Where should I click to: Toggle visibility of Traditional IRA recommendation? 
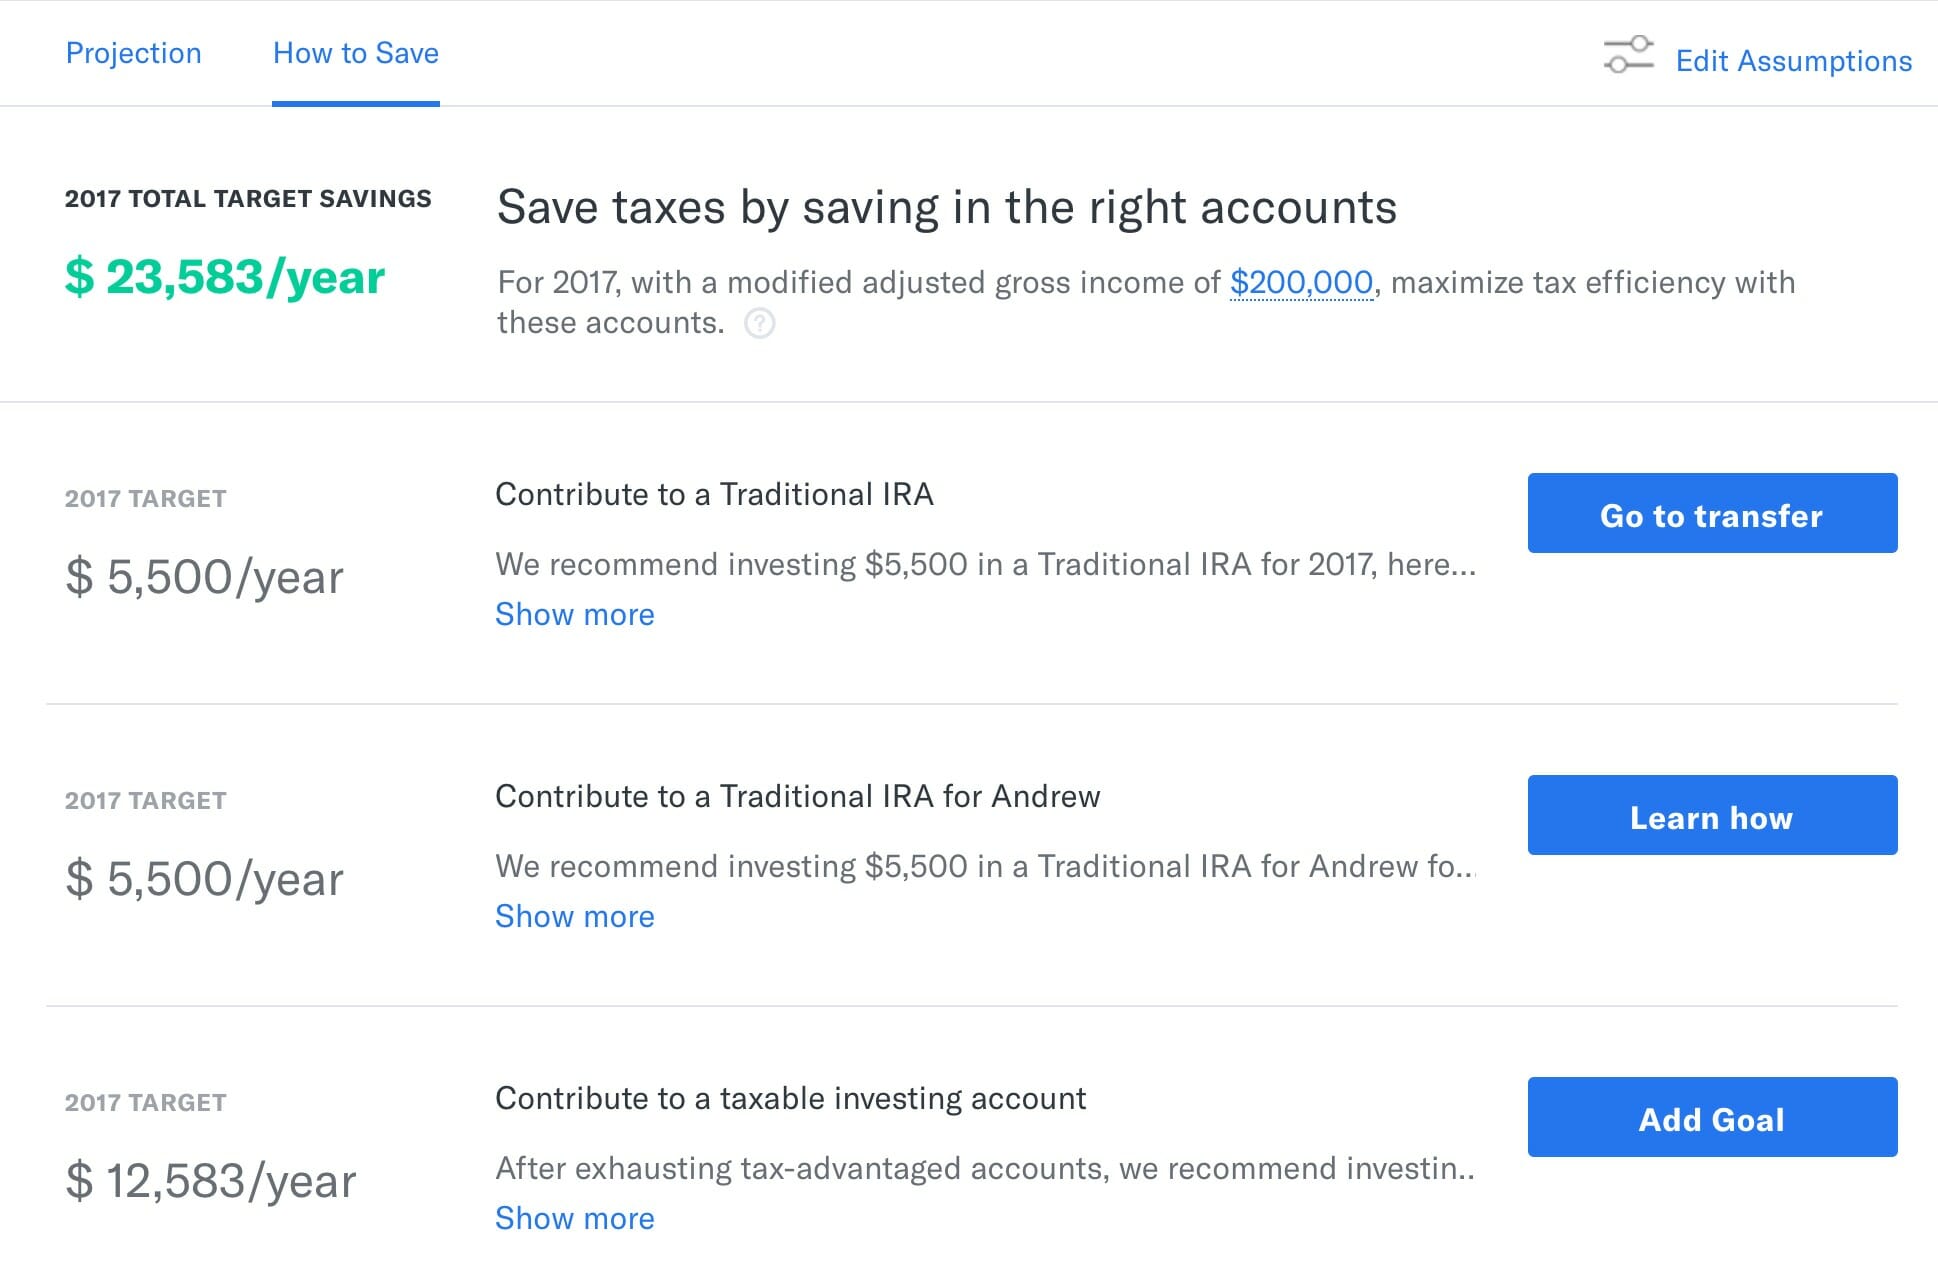[x=573, y=613]
